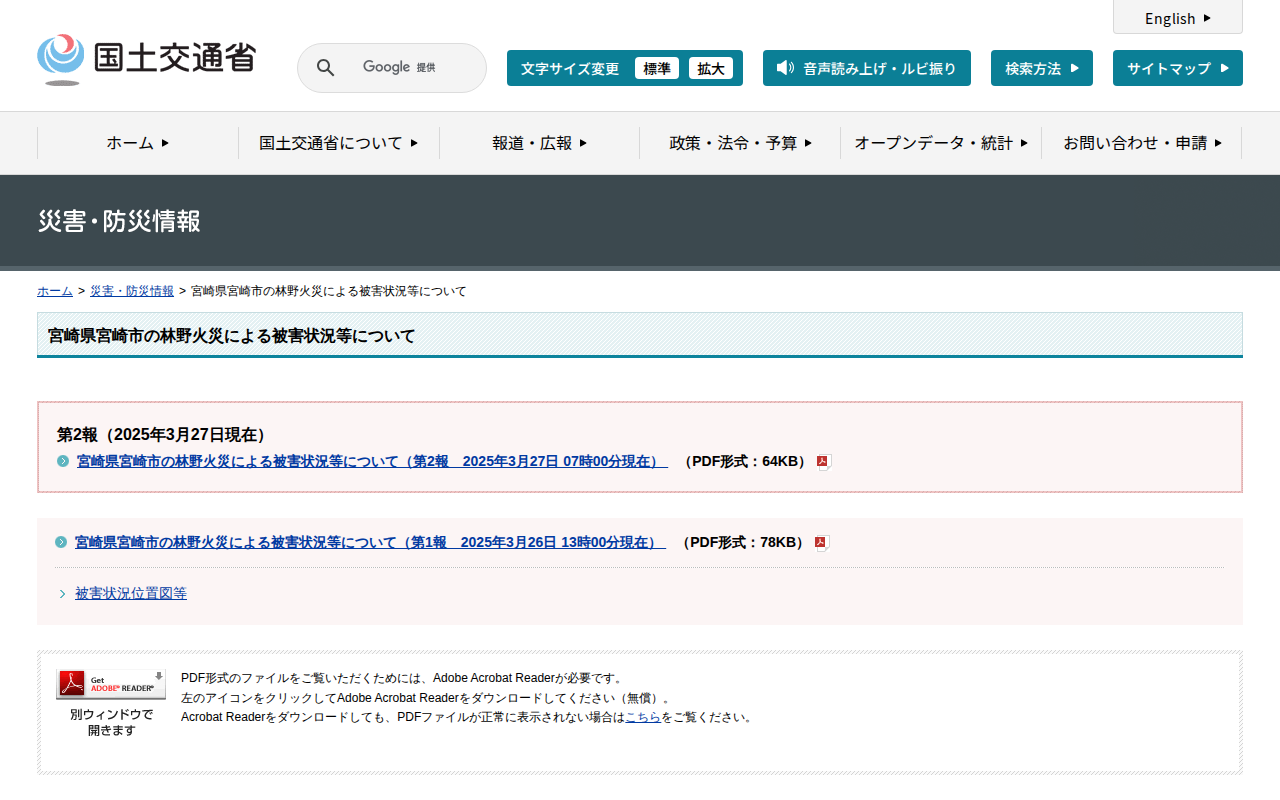
Task: Expand the 政策・法令・予算 menu
Action: tap(740, 143)
